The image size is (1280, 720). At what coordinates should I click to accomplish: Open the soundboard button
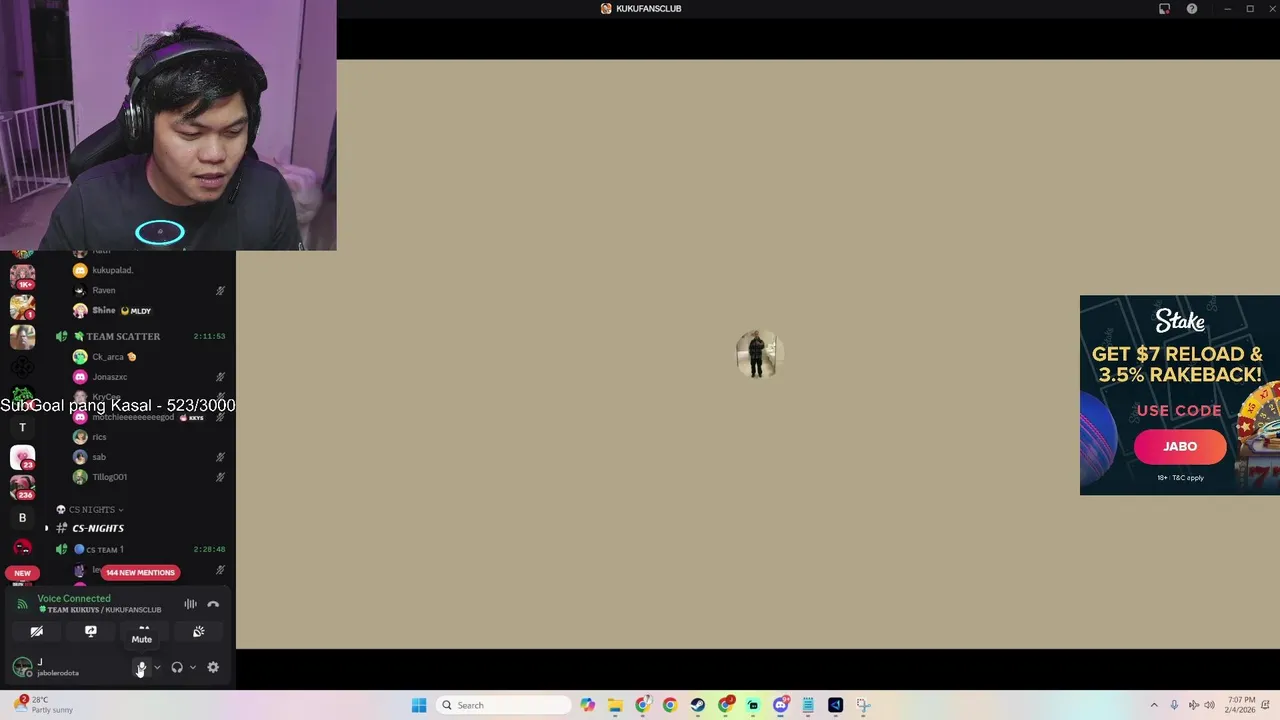198,631
